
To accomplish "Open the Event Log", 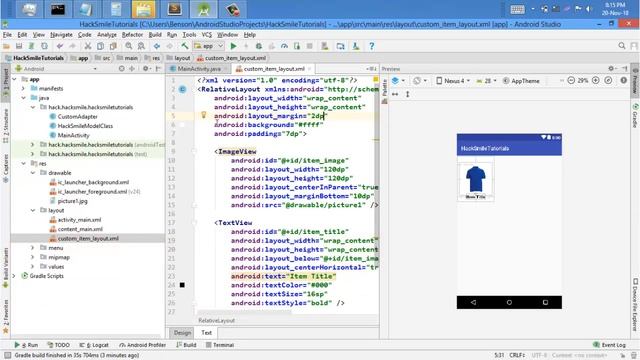I will [x=609, y=345].
